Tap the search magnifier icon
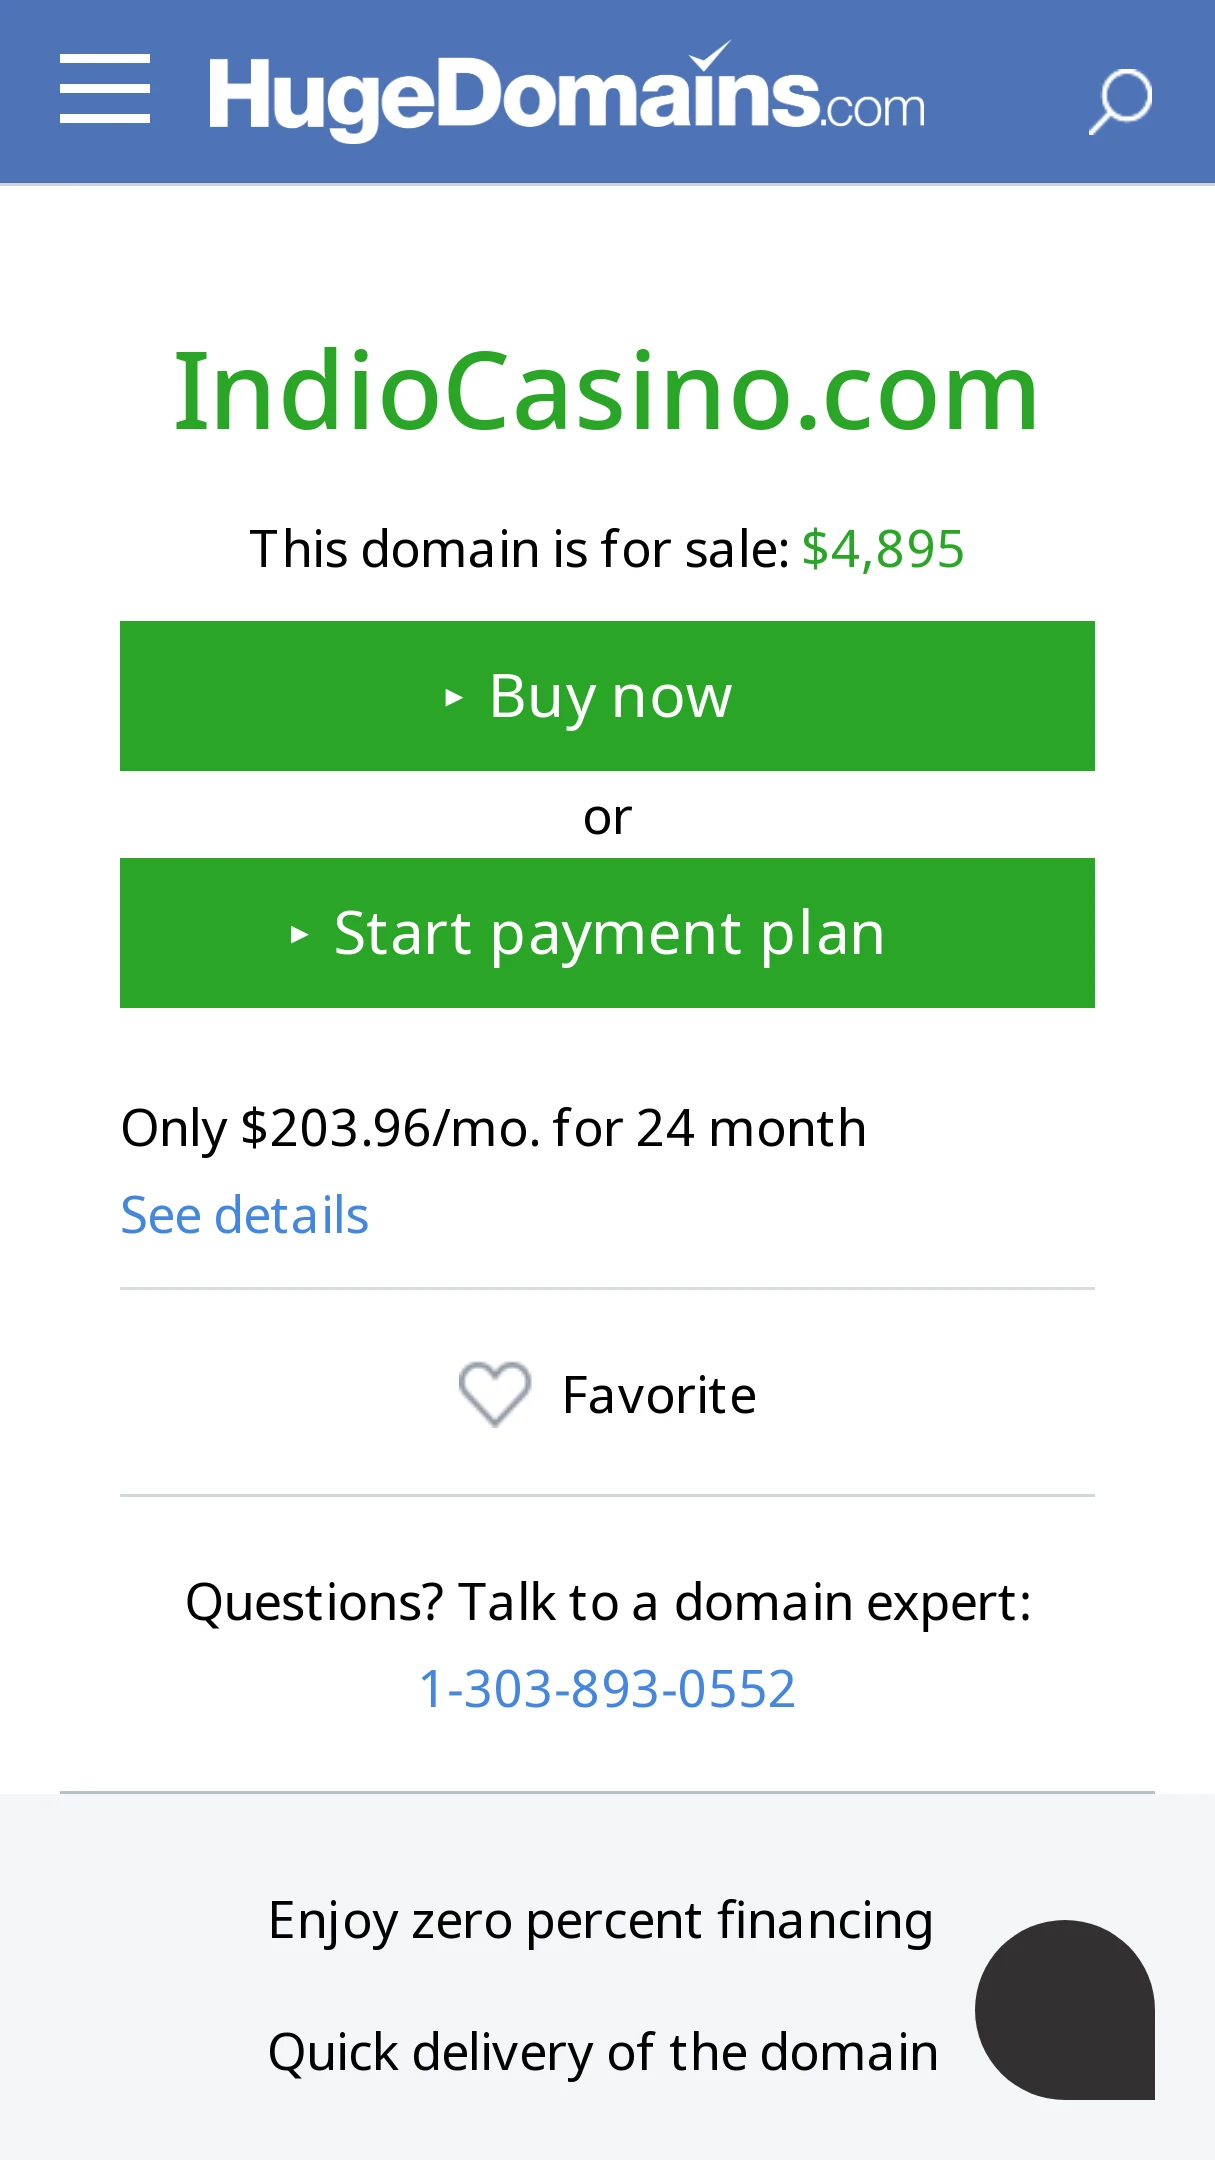The height and width of the screenshot is (2160, 1215). pos(1120,101)
